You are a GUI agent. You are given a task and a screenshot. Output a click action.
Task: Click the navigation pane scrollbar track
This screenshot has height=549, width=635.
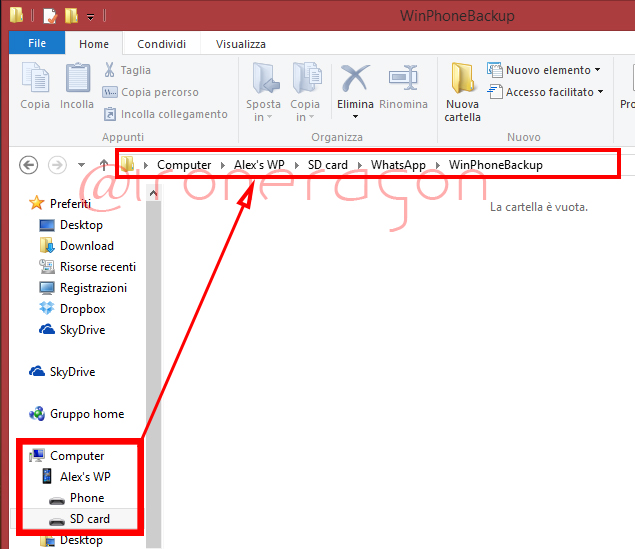coord(153,375)
